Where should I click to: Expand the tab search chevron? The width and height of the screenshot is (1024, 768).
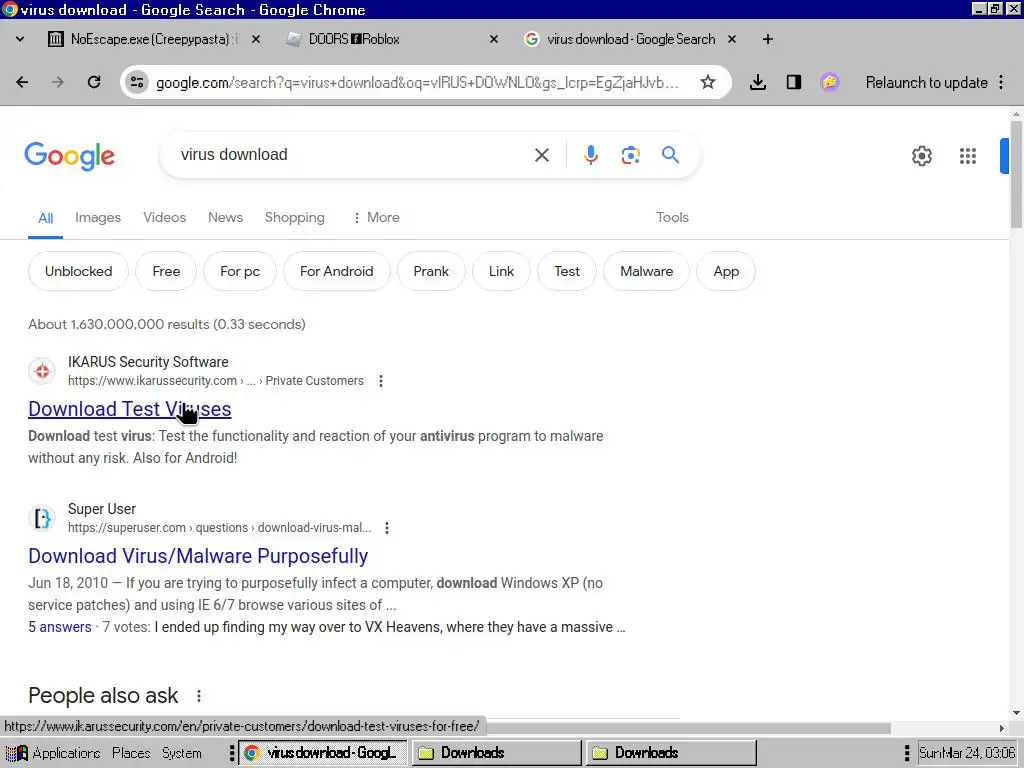point(20,39)
